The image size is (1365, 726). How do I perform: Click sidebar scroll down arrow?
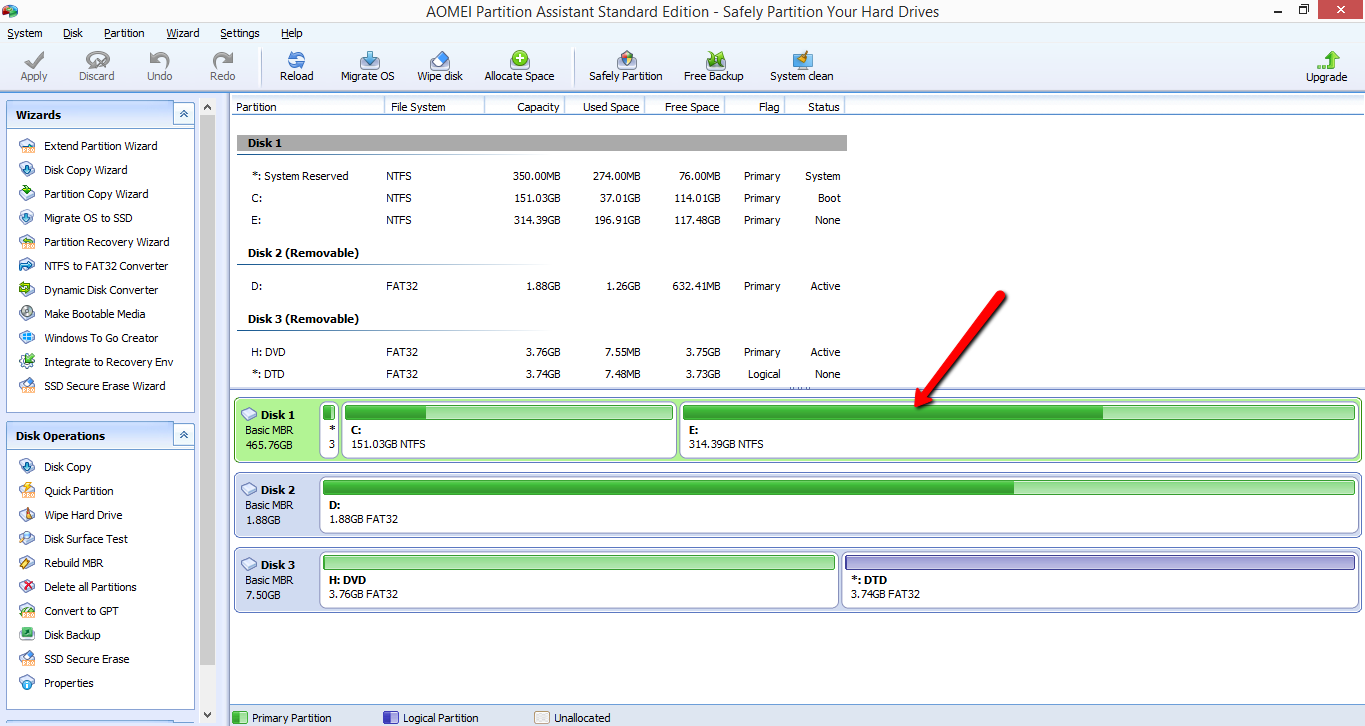(207, 714)
